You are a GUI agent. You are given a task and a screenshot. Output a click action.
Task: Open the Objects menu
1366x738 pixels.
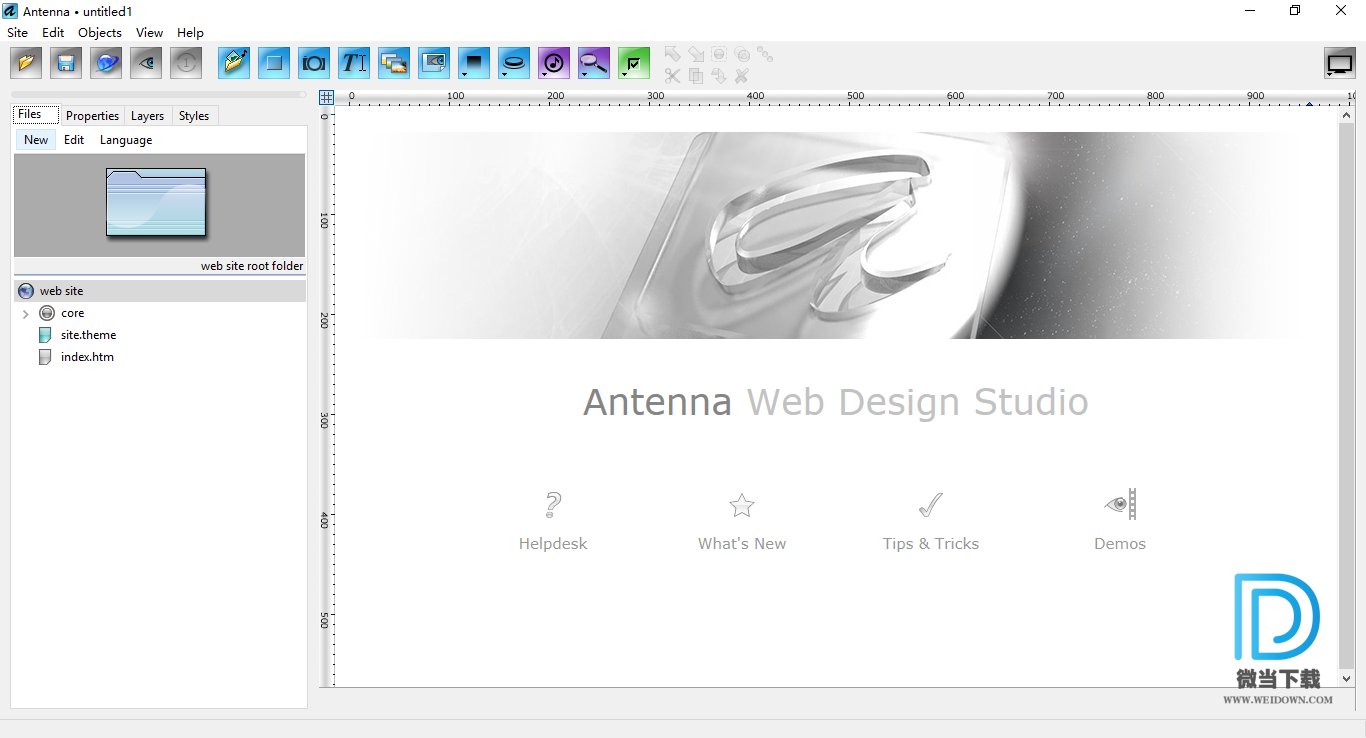pos(100,32)
